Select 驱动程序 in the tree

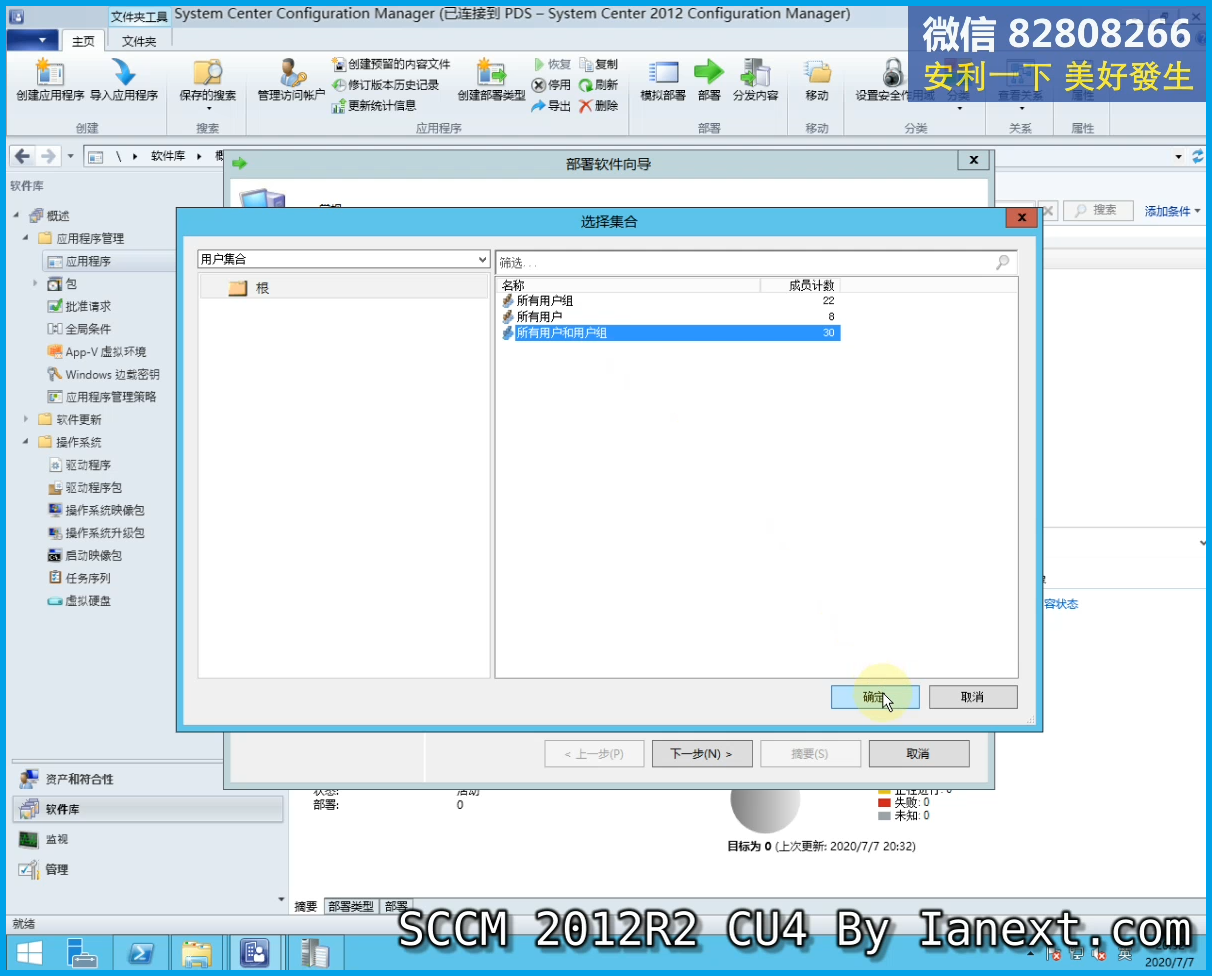80,465
